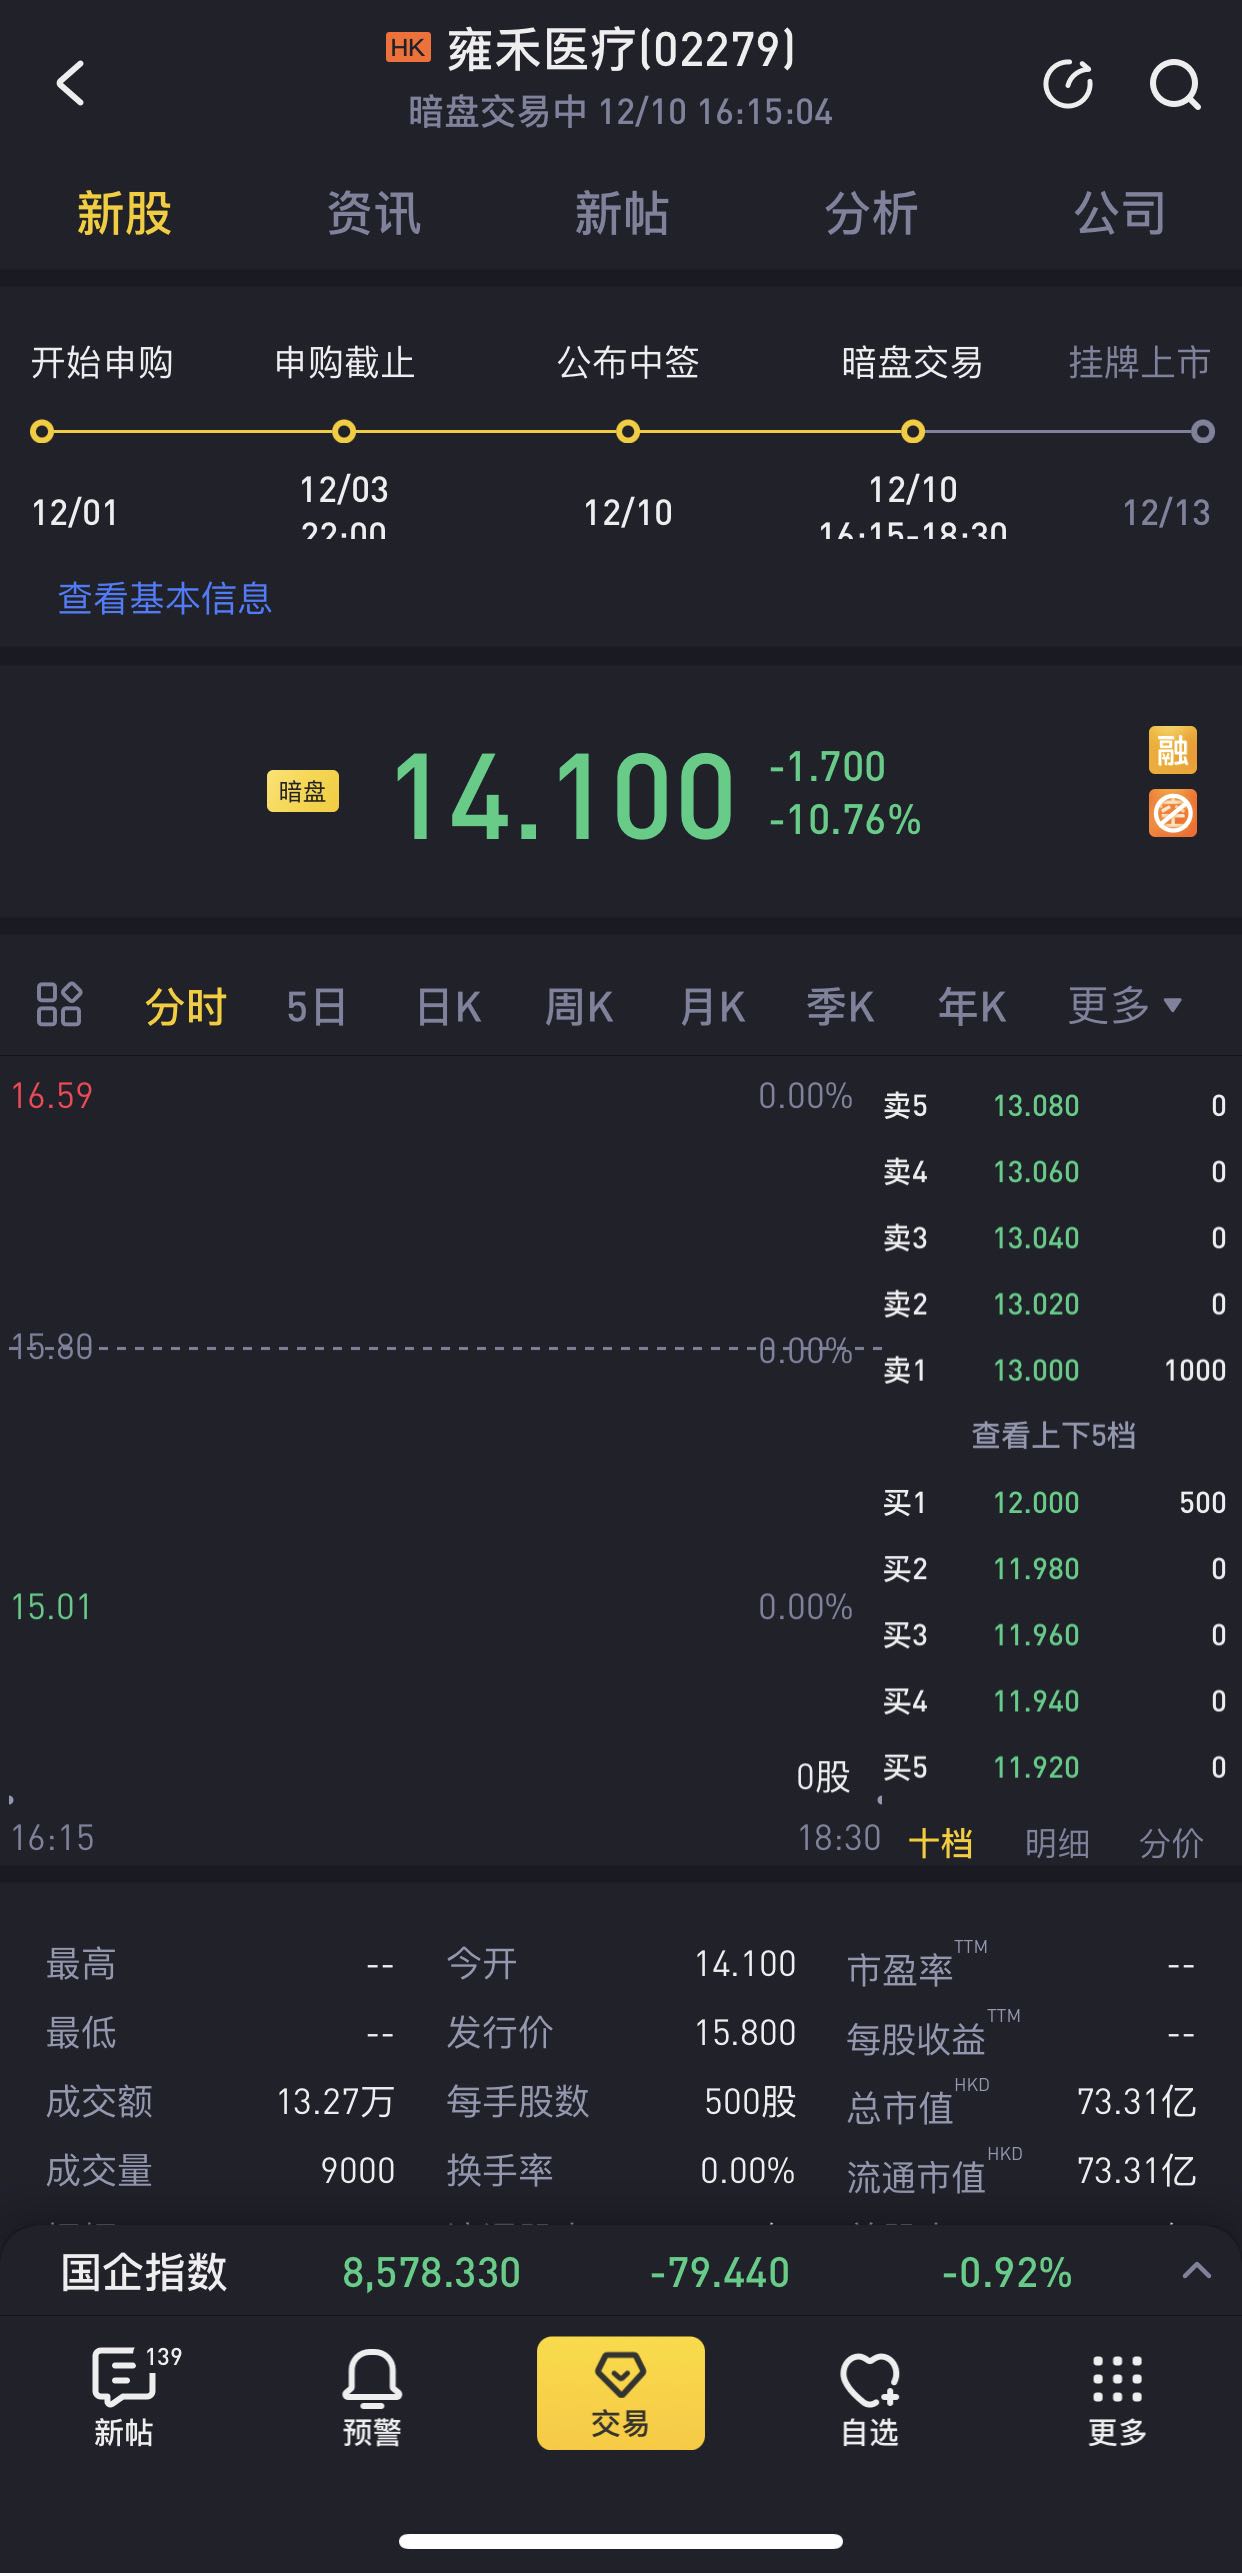Switch to 新股 tab
This screenshot has width=1242, height=2573.
[x=124, y=213]
